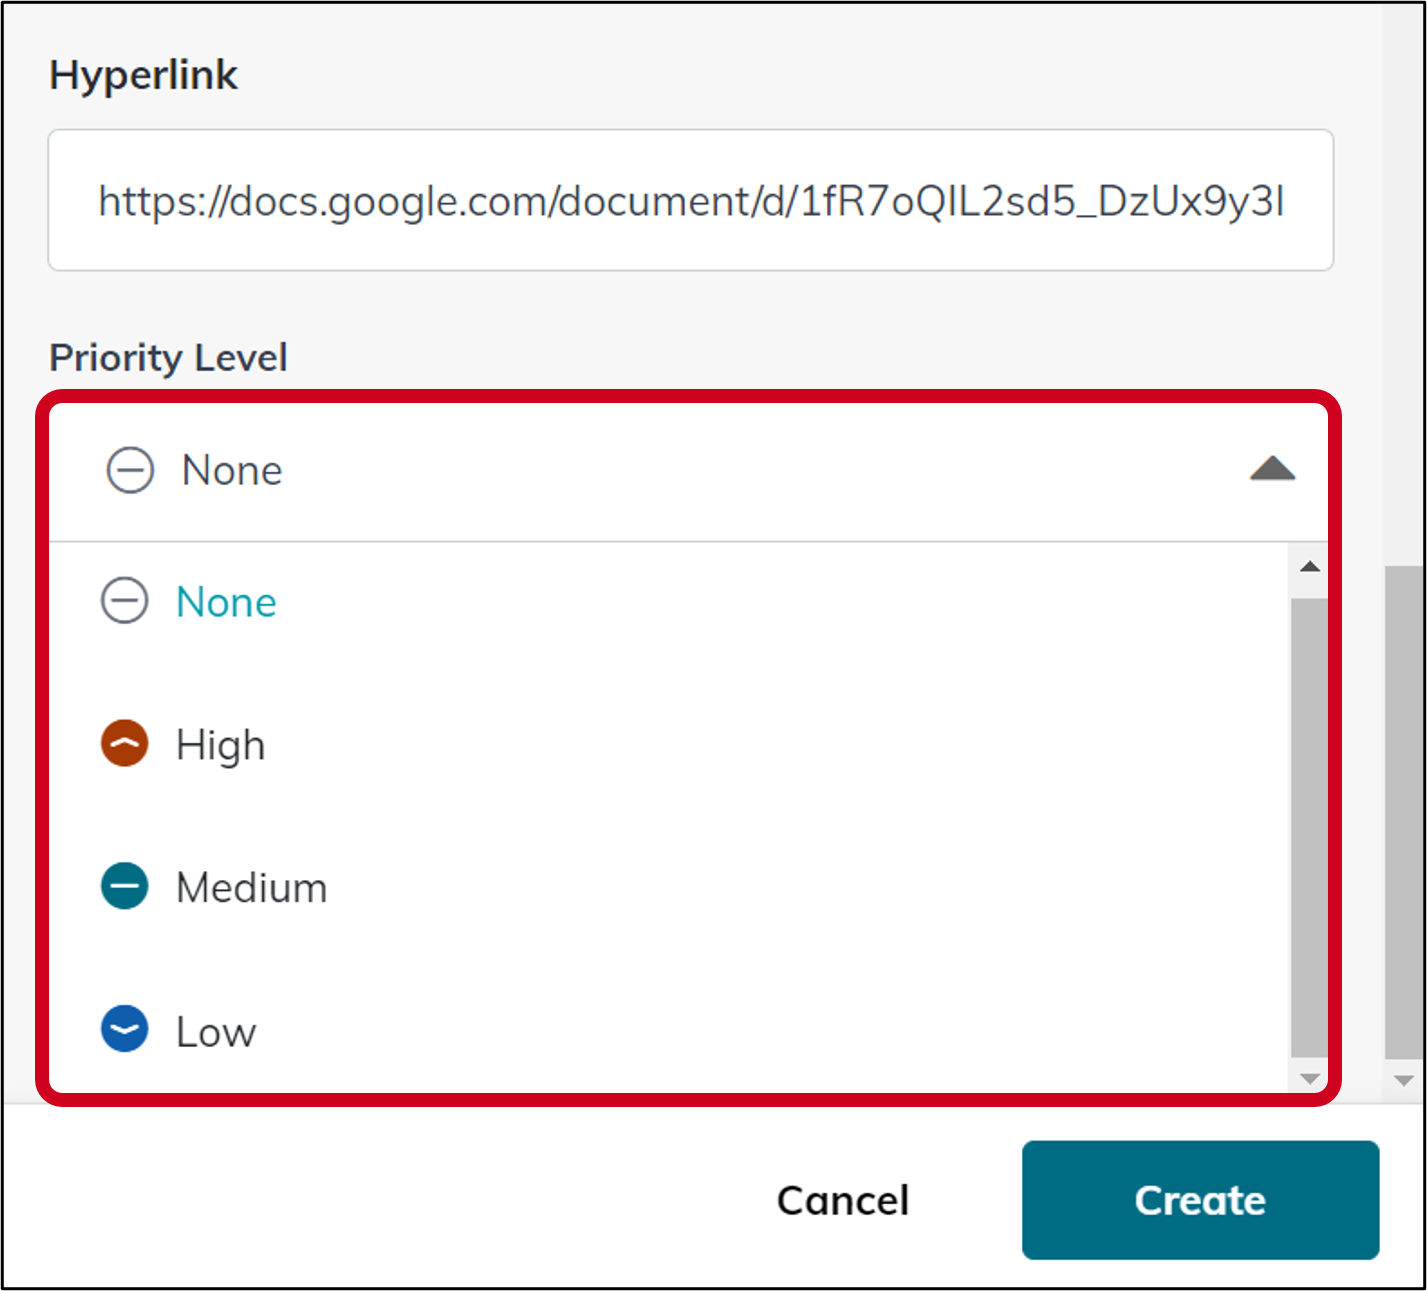1427x1291 pixels.
Task: Click the dialog's outer scroll down arrow
Action: [1403, 1081]
